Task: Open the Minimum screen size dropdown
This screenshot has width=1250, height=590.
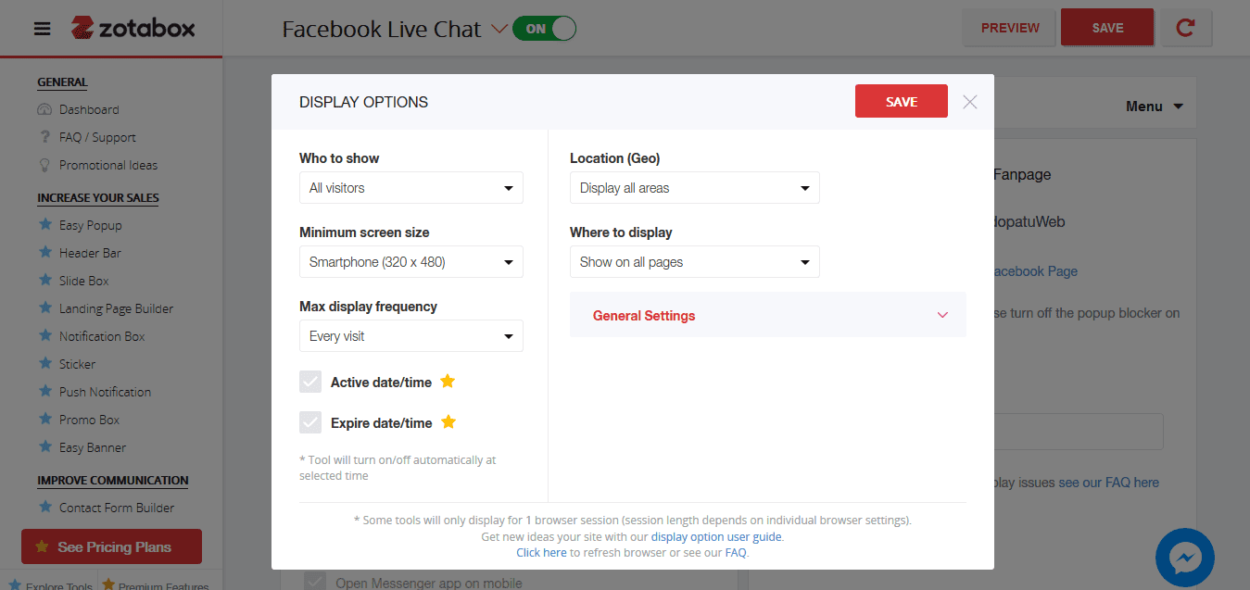Action: pos(411,262)
